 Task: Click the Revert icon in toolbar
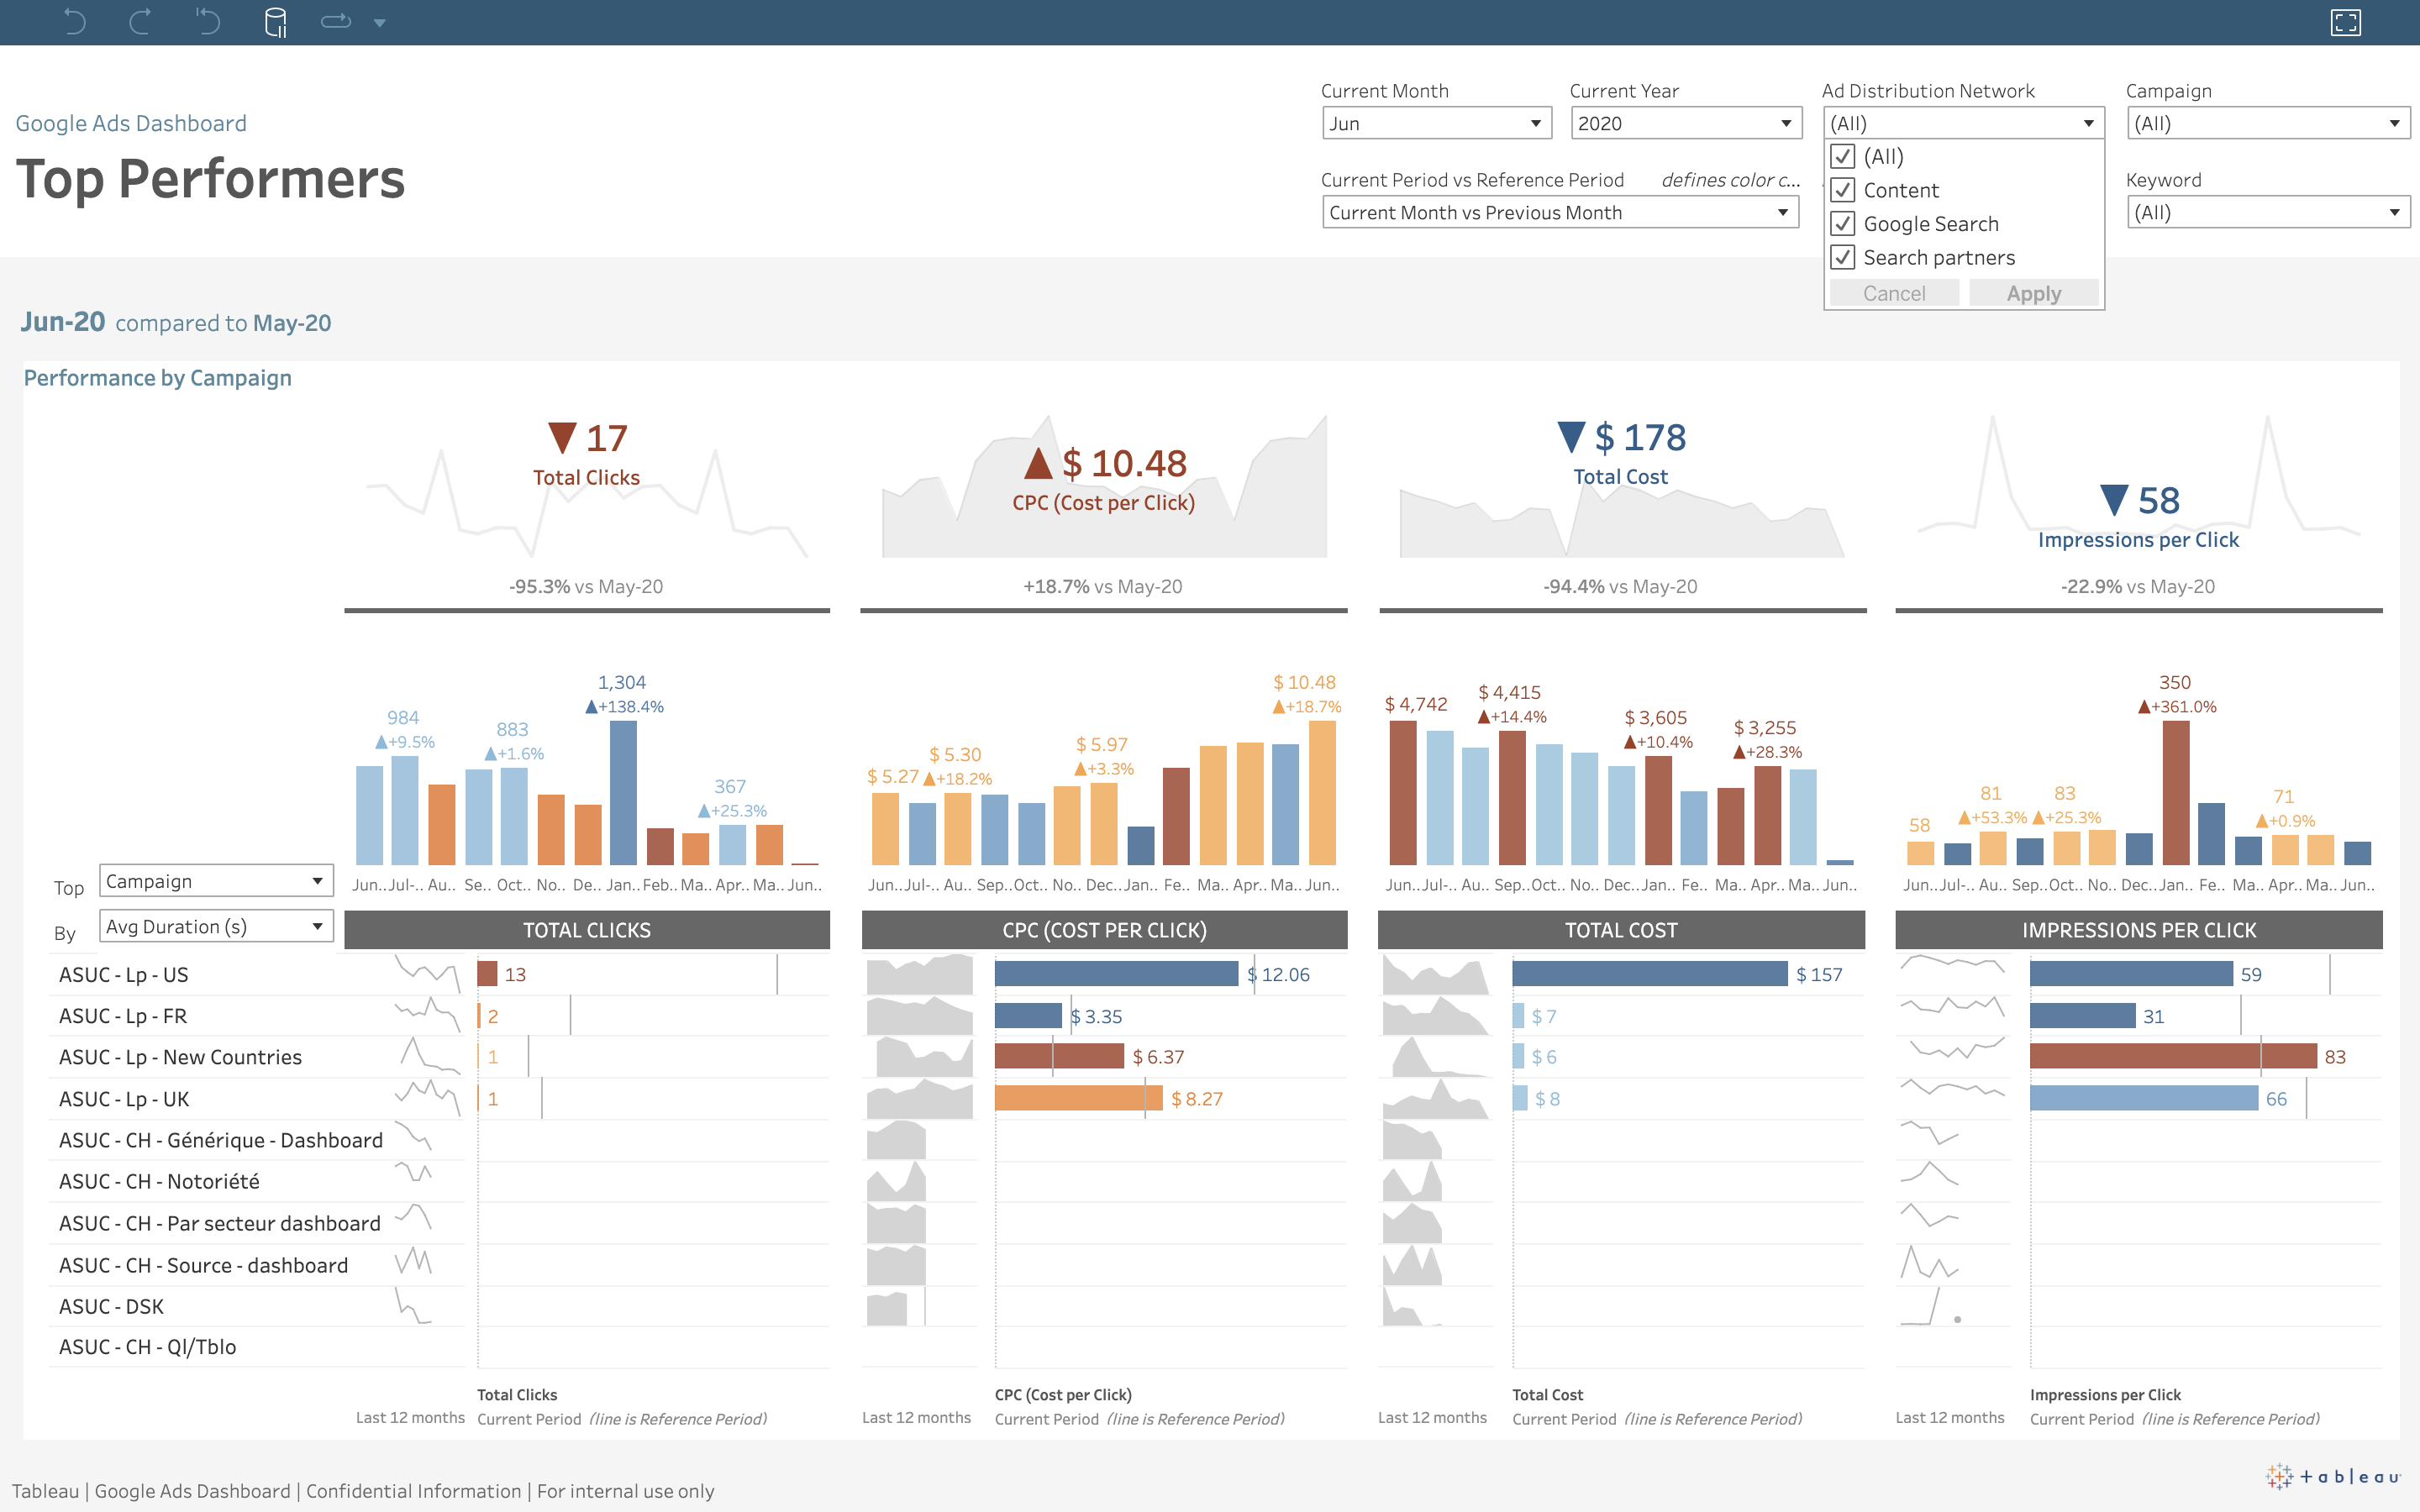[207, 21]
